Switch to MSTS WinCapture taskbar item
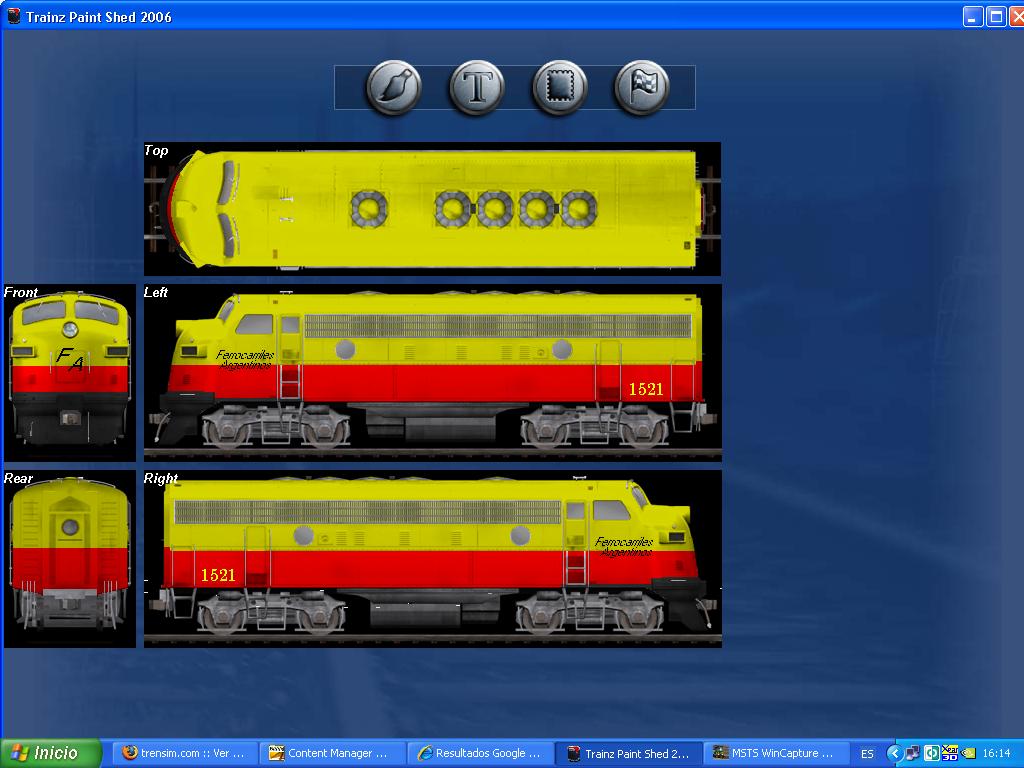1024x768 pixels. pyautogui.click(x=775, y=753)
